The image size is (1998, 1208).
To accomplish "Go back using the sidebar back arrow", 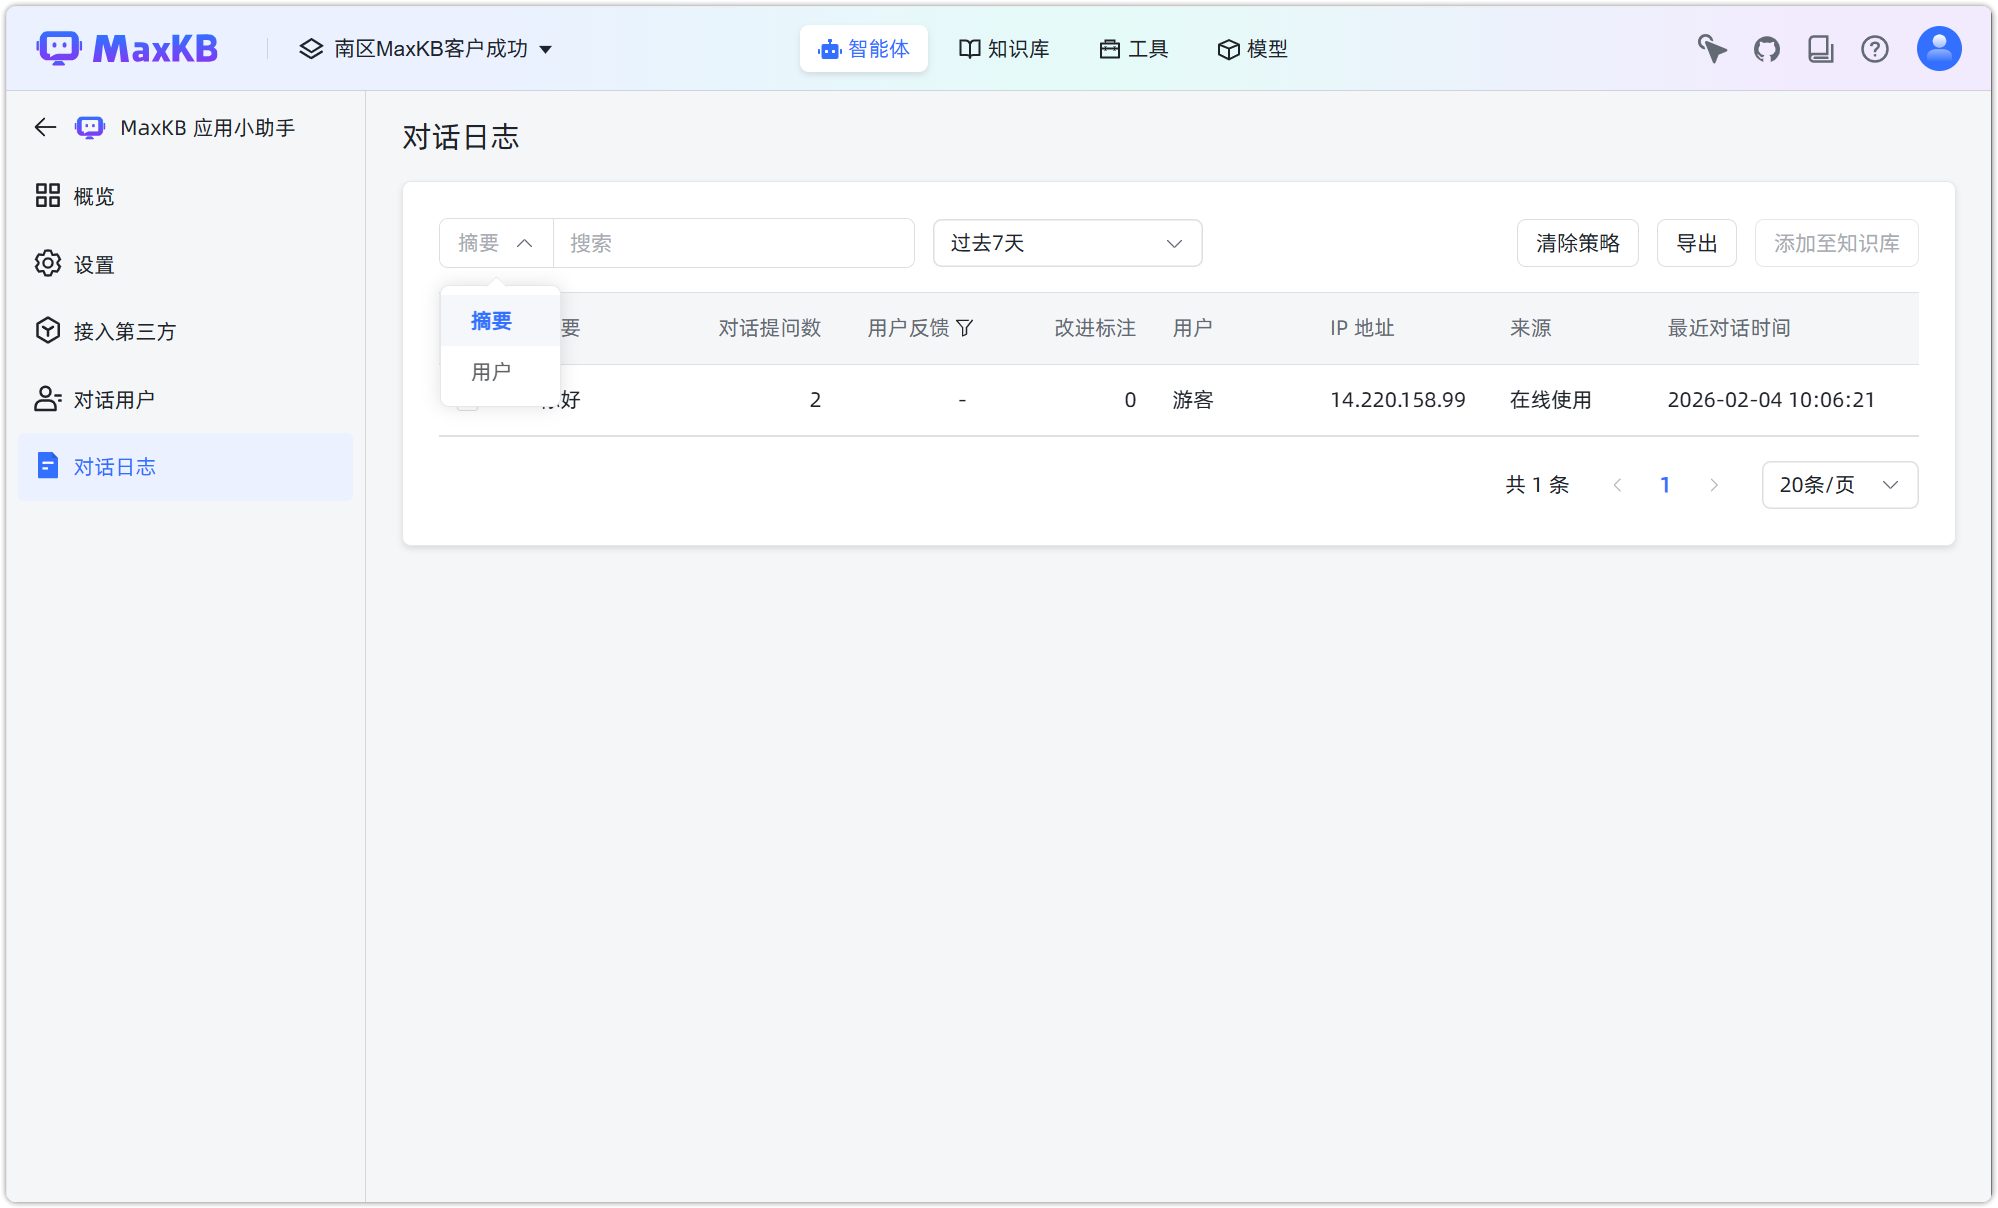I will [x=45, y=127].
